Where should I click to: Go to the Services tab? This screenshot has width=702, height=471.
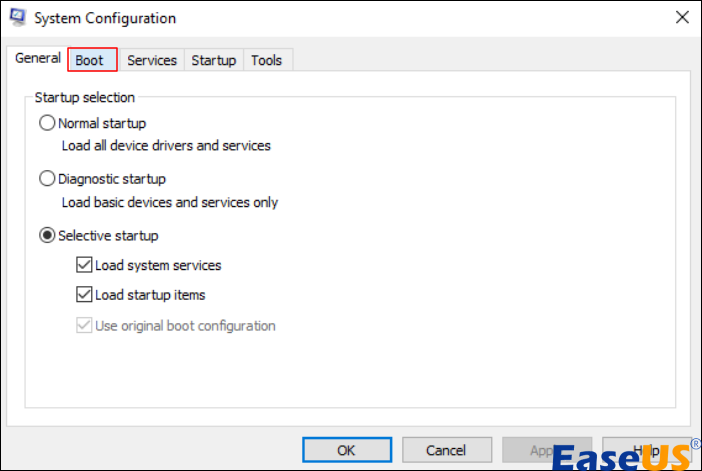point(152,60)
